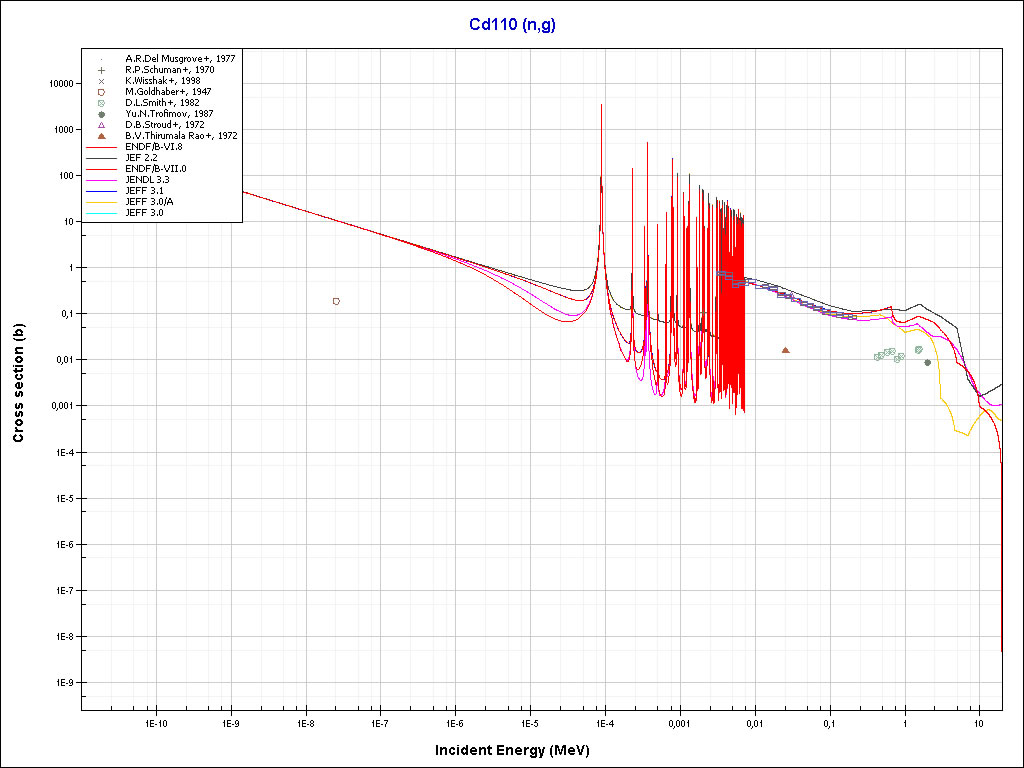Click the Goldhaber data point near 1E-8 MeV
This screenshot has width=1024, height=768.
tap(336, 301)
